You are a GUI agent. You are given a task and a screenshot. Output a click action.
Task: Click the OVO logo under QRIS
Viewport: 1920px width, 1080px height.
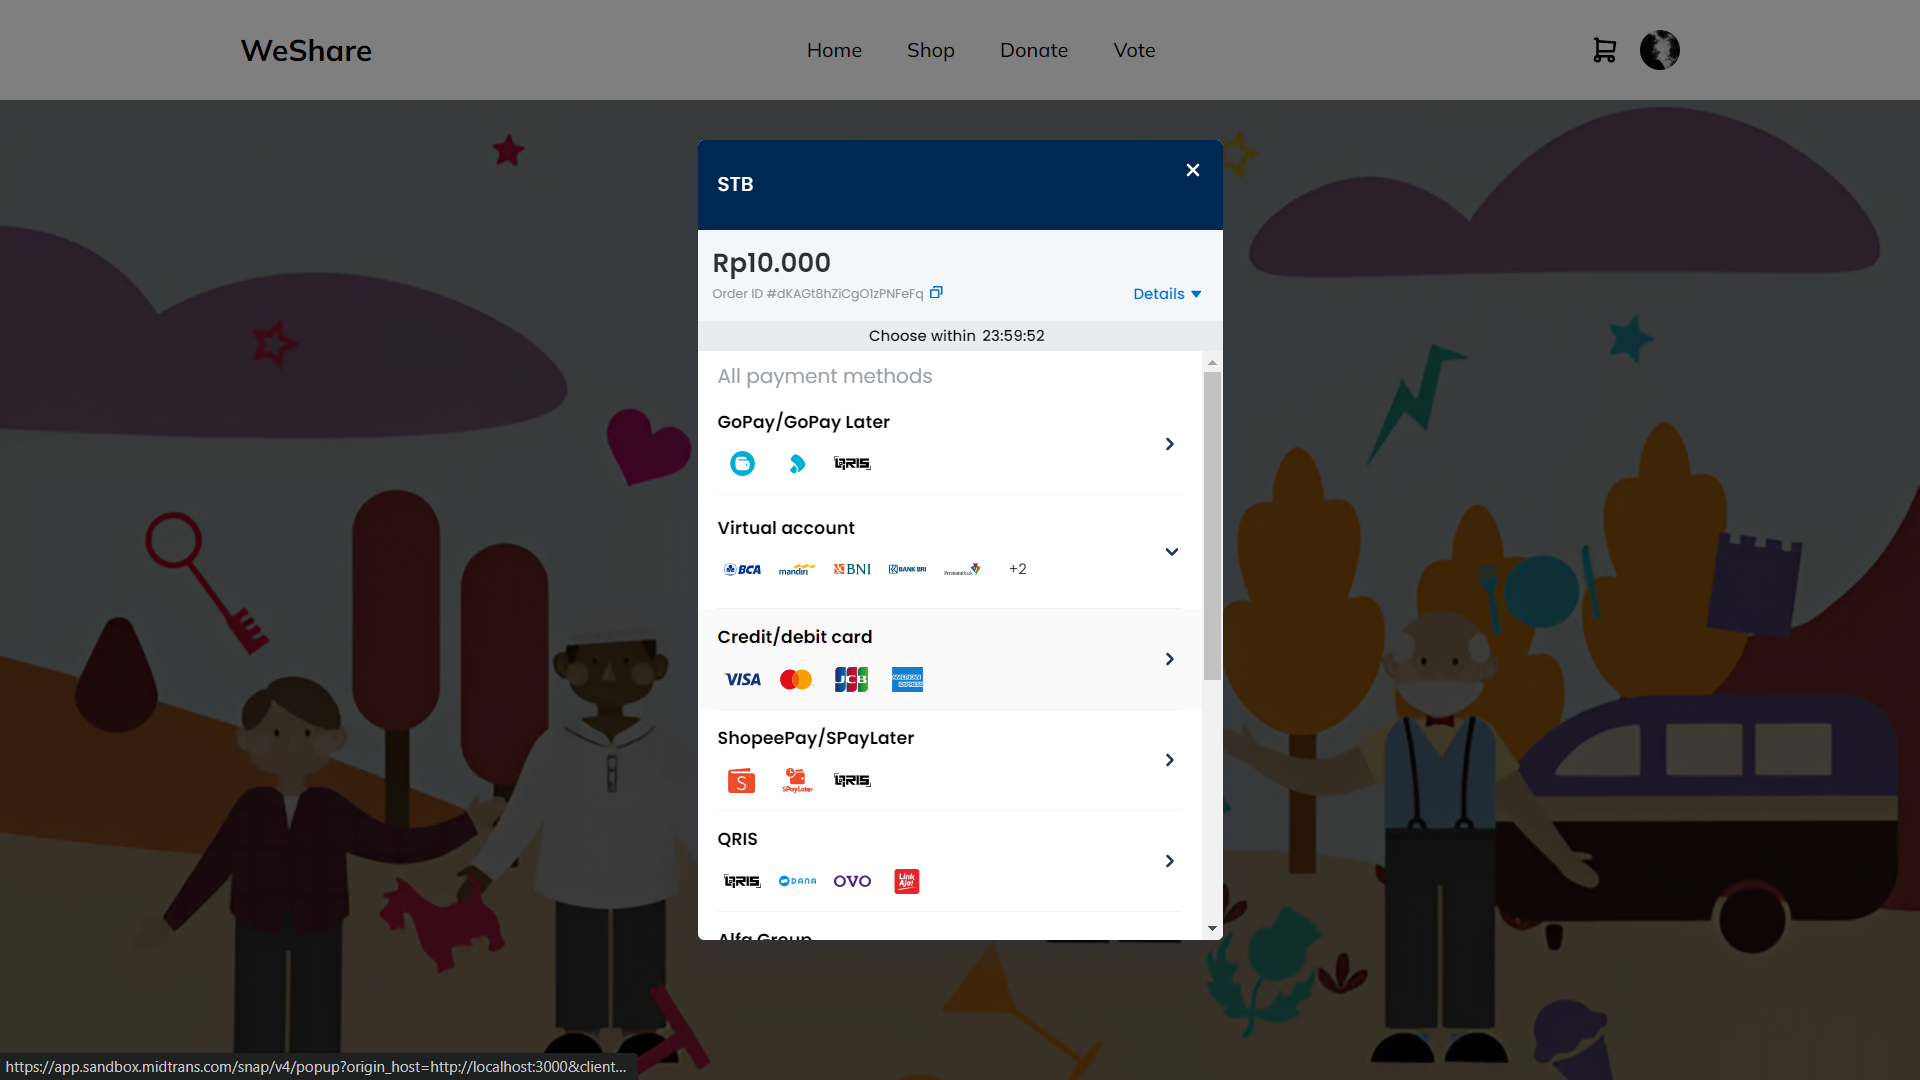pyautogui.click(x=852, y=881)
